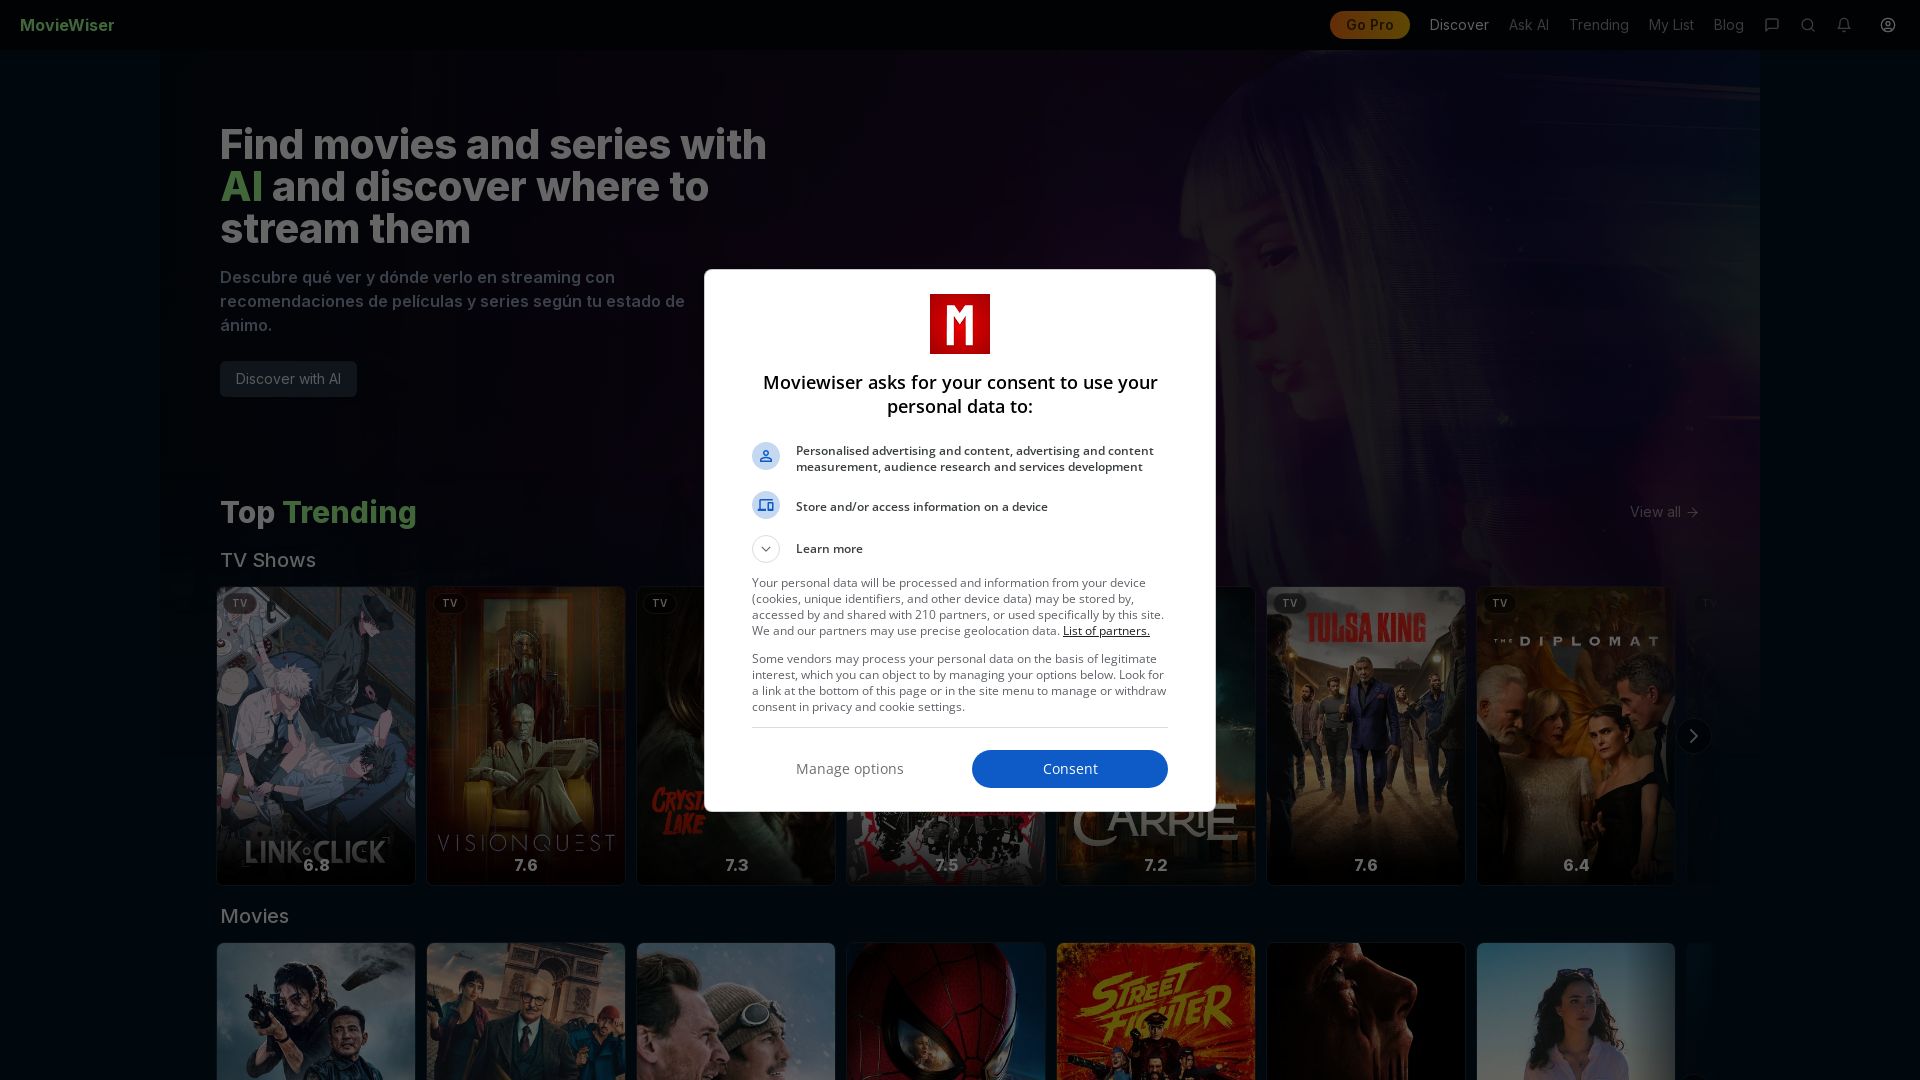Click the Store and/or access information text
Viewport: 1920px width, 1080px height.
click(922, 507)
